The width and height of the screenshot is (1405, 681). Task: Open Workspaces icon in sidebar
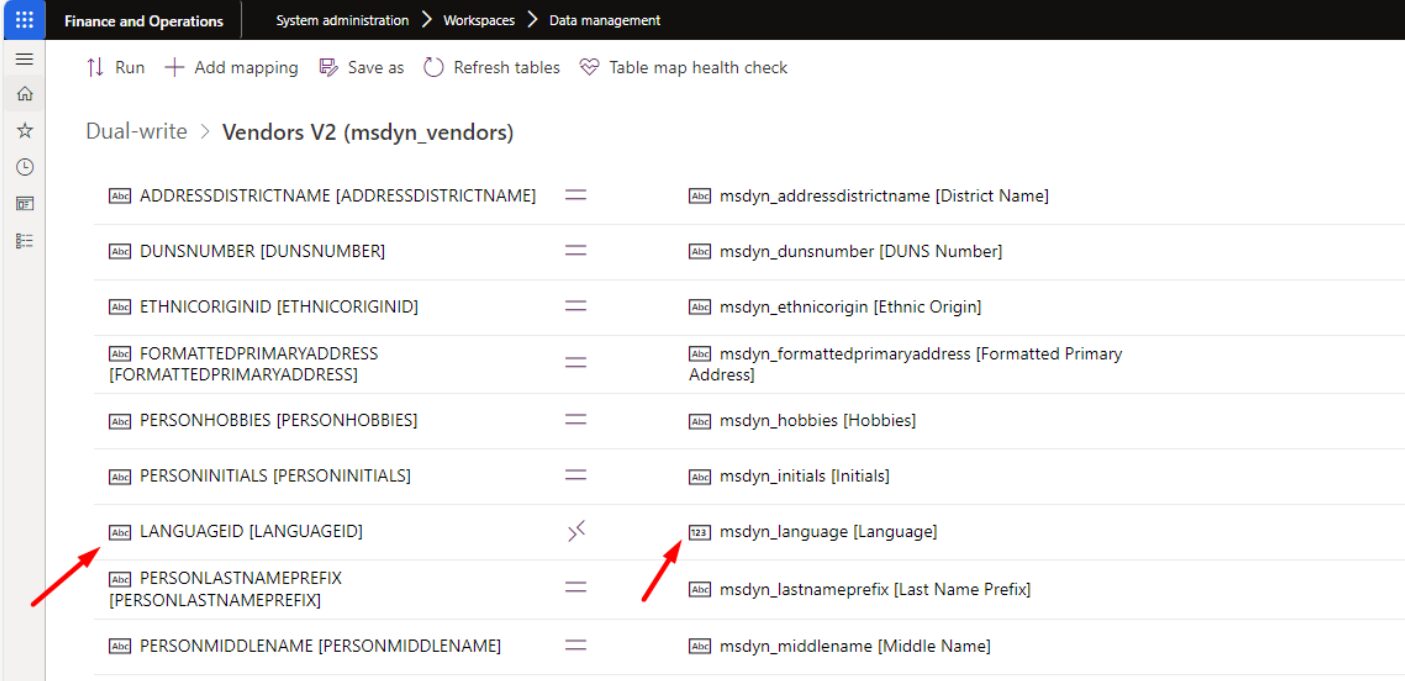tap(25, 204)
